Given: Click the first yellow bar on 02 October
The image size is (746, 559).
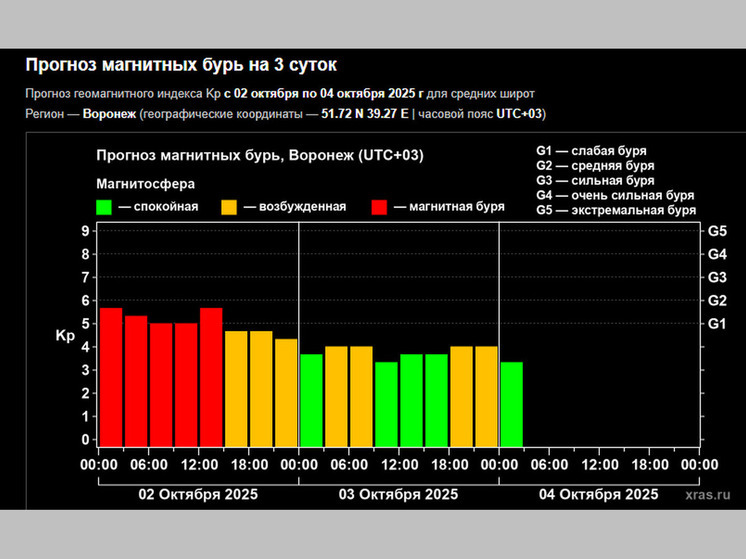Looking at the screenshot, I should pyautogui.click(x=236, y=388).
